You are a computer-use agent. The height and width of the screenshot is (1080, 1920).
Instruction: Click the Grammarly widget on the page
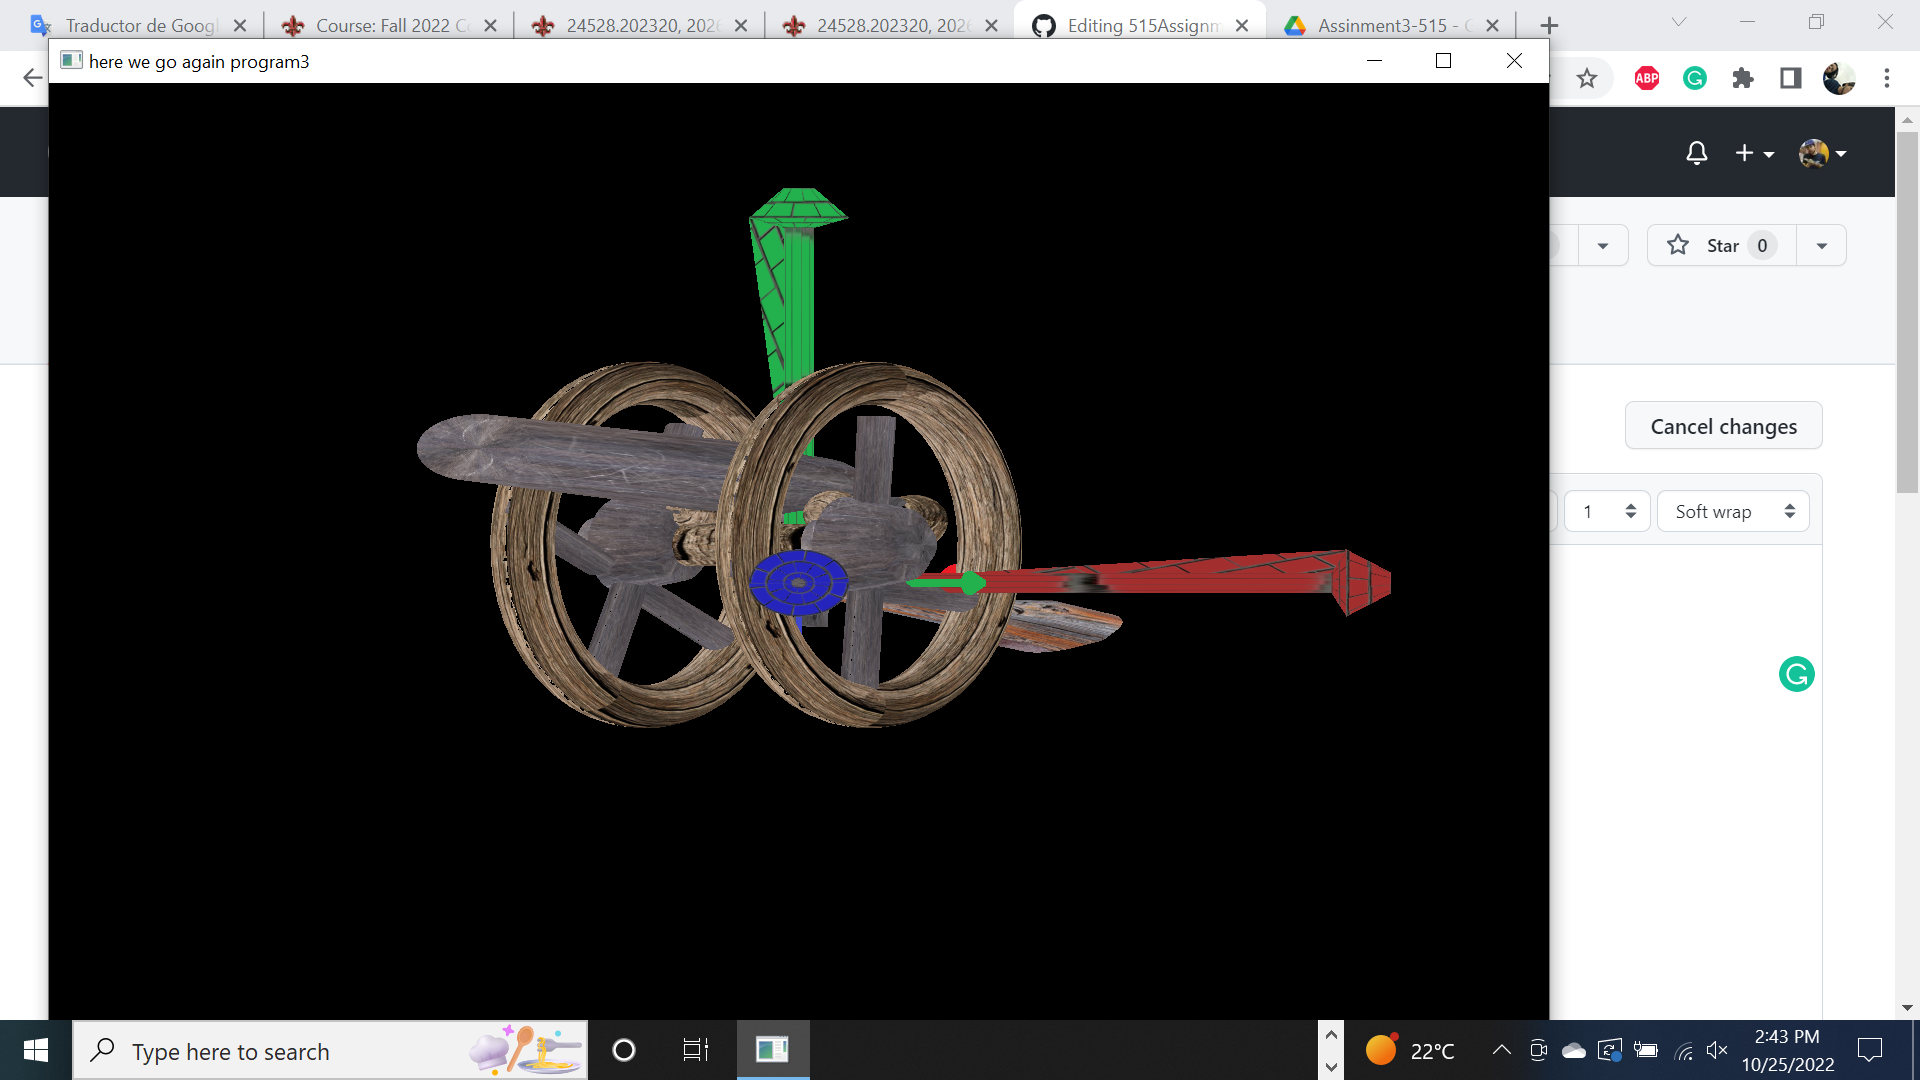[x=1796, y=675]
